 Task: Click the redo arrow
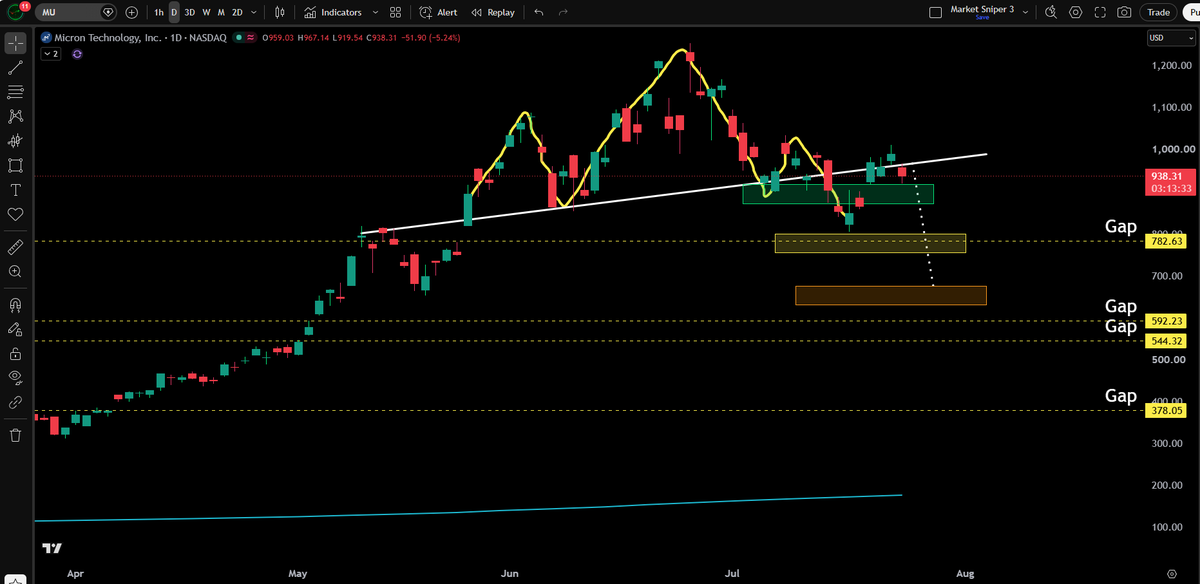(x=563, y=13)
